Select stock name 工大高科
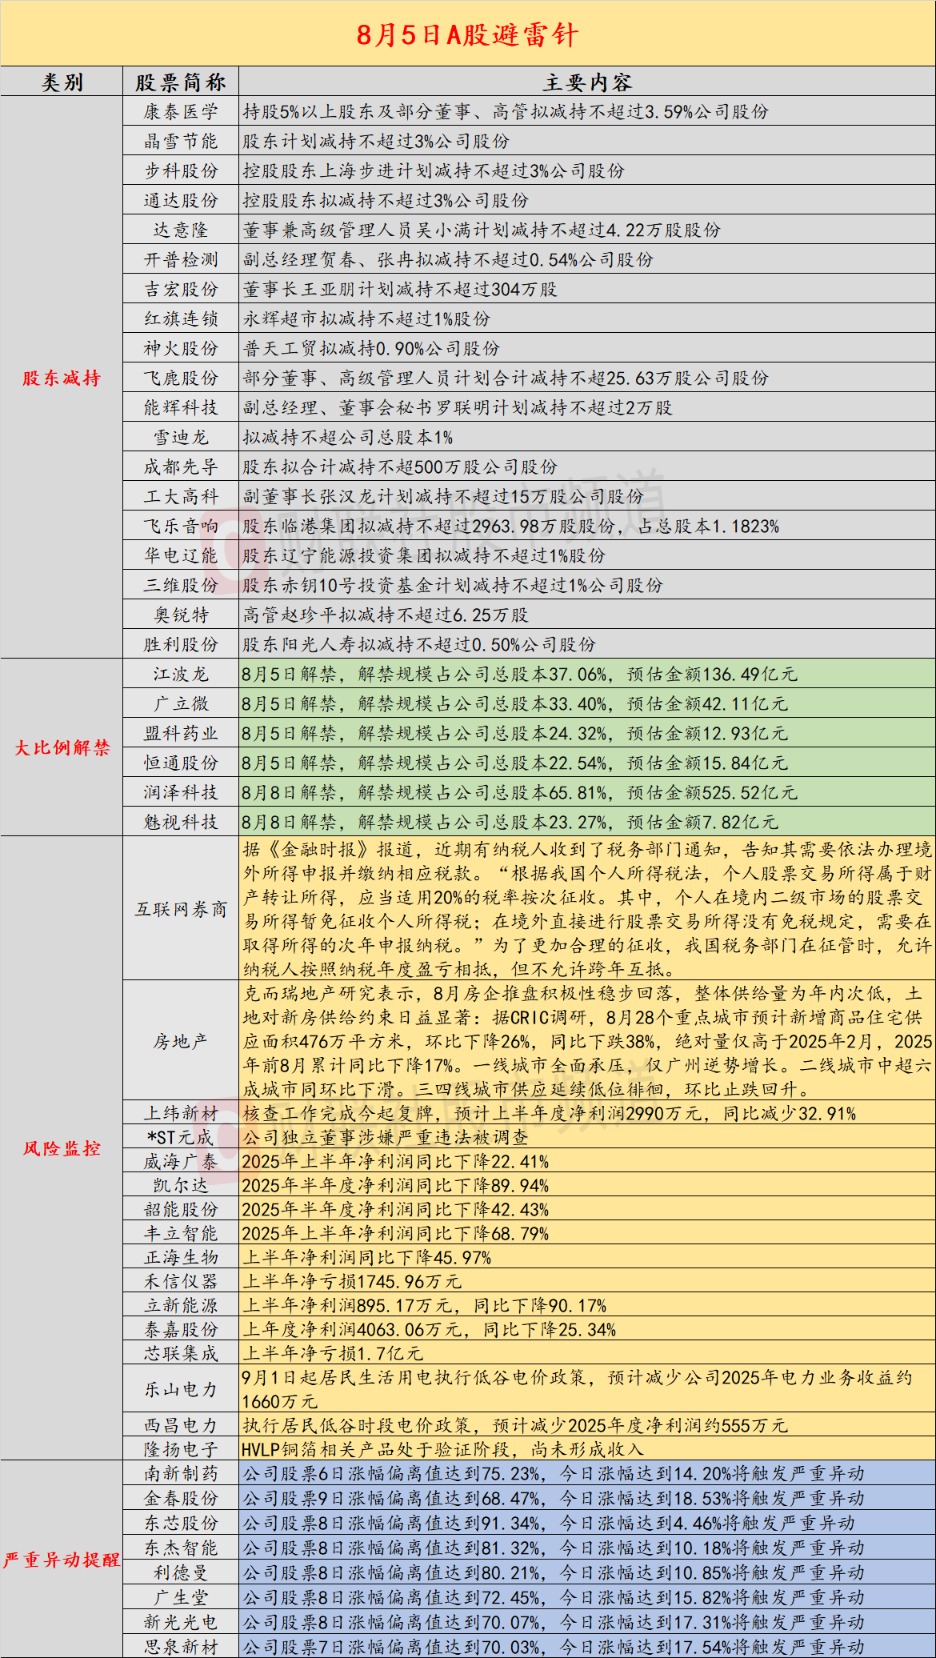The image size is (936, 1658). [x=181, y=496]
